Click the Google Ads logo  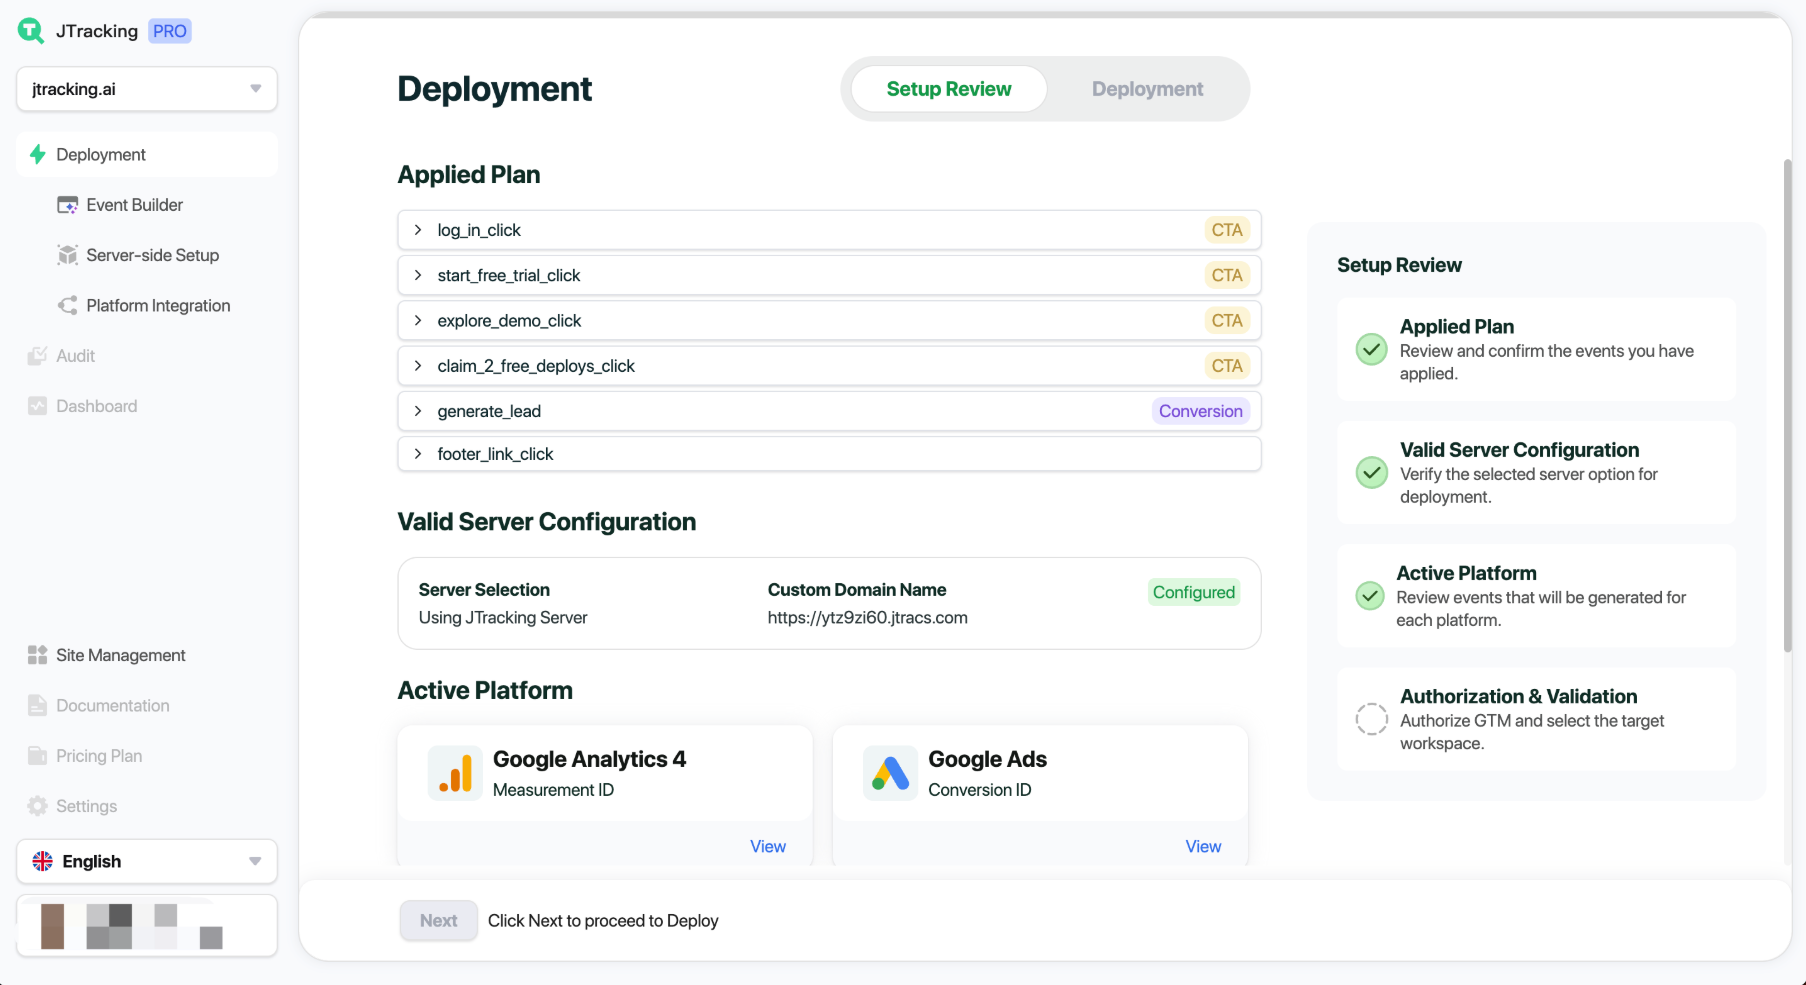[890, 773]
